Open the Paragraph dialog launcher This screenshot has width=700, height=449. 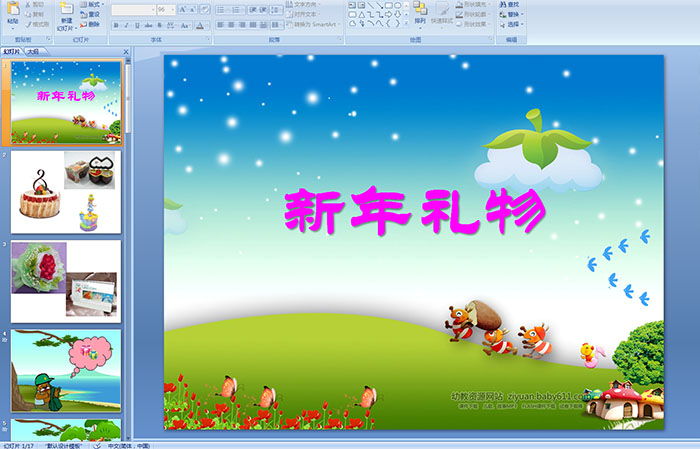click(340, 39)
